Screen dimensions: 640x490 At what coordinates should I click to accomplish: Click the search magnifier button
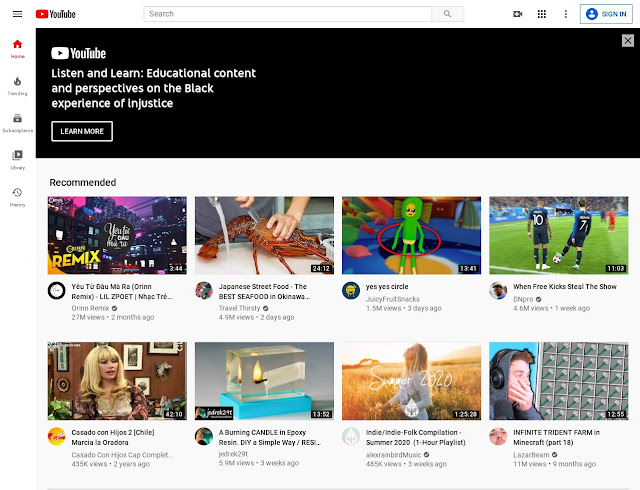[x=447, y=14]
